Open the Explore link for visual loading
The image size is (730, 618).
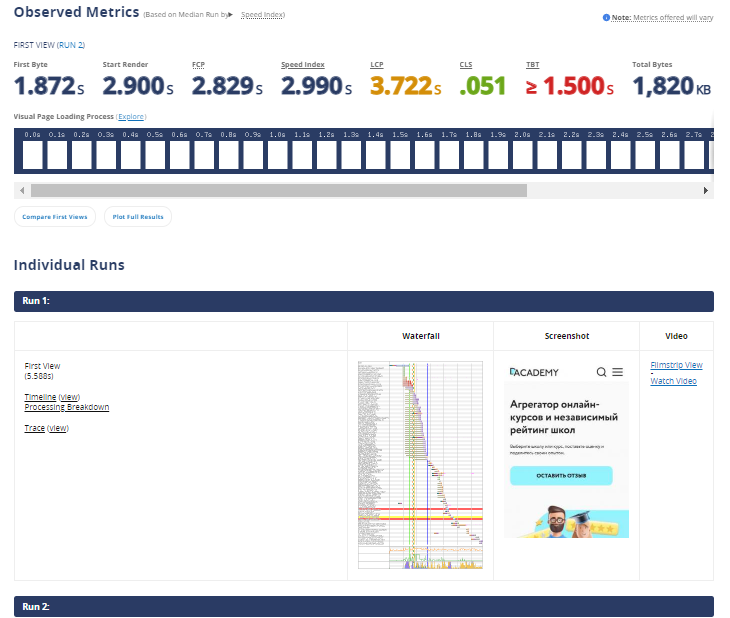pyautogui.click(x=131, y=117)
